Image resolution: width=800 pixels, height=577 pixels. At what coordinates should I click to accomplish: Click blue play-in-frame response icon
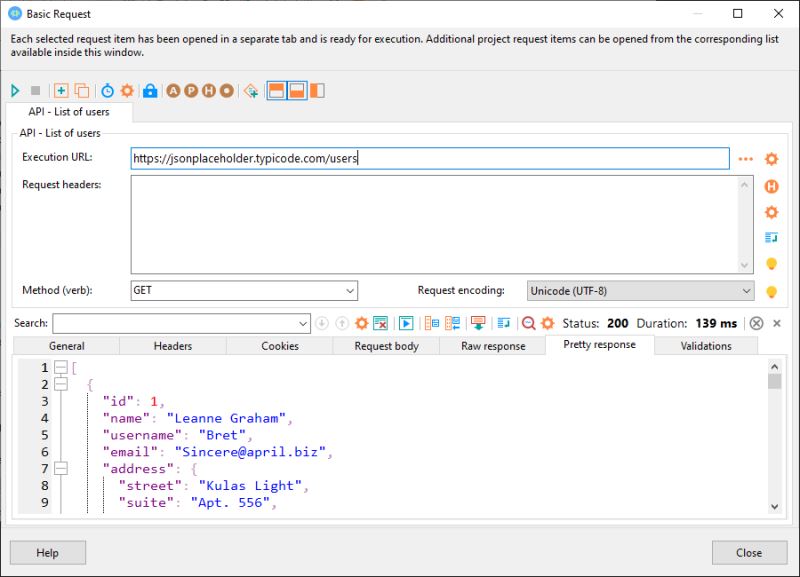click(x=406, y=323)
